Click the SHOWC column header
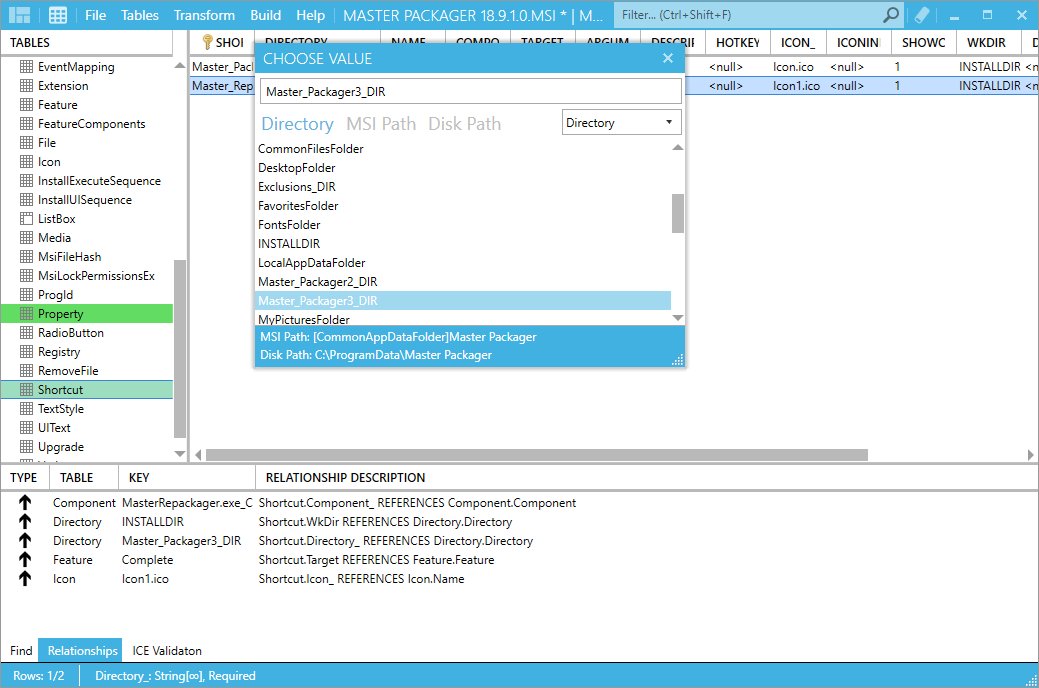The image size is (1039, 688). 923,42
